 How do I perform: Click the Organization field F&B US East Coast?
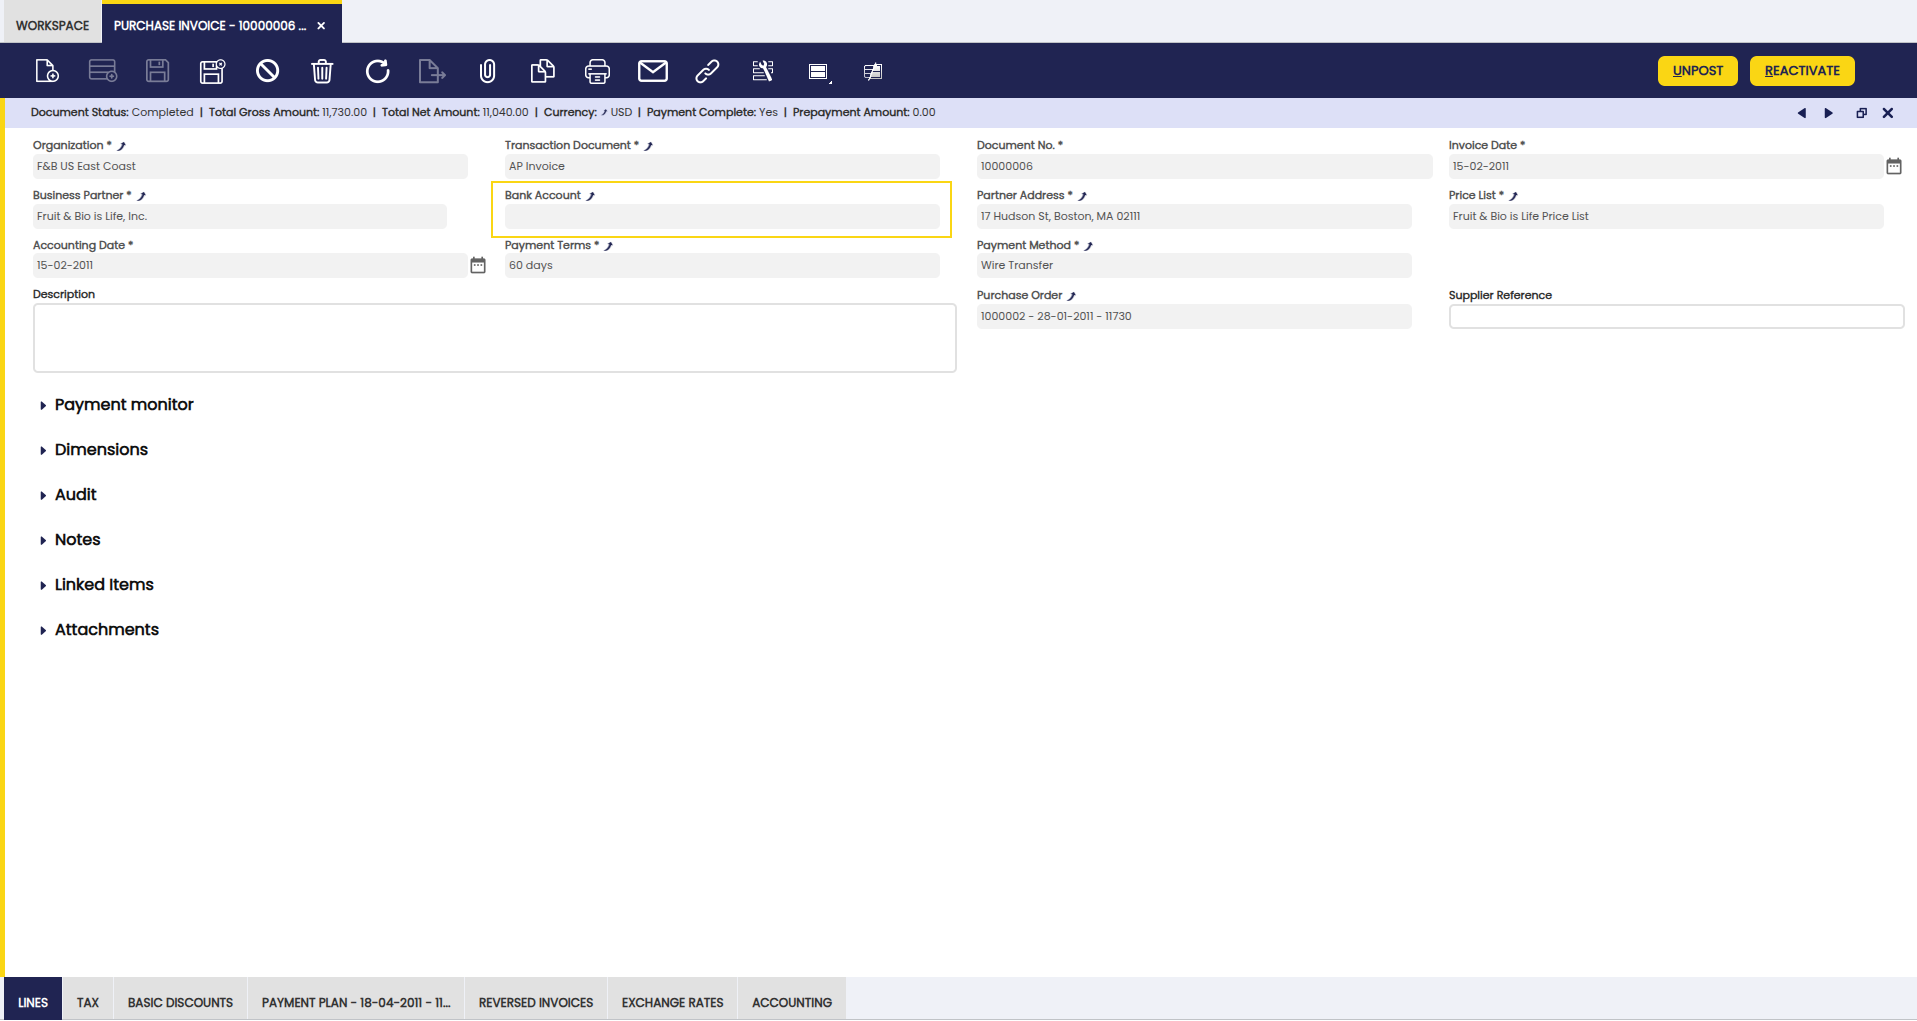[x=250, y=166]
